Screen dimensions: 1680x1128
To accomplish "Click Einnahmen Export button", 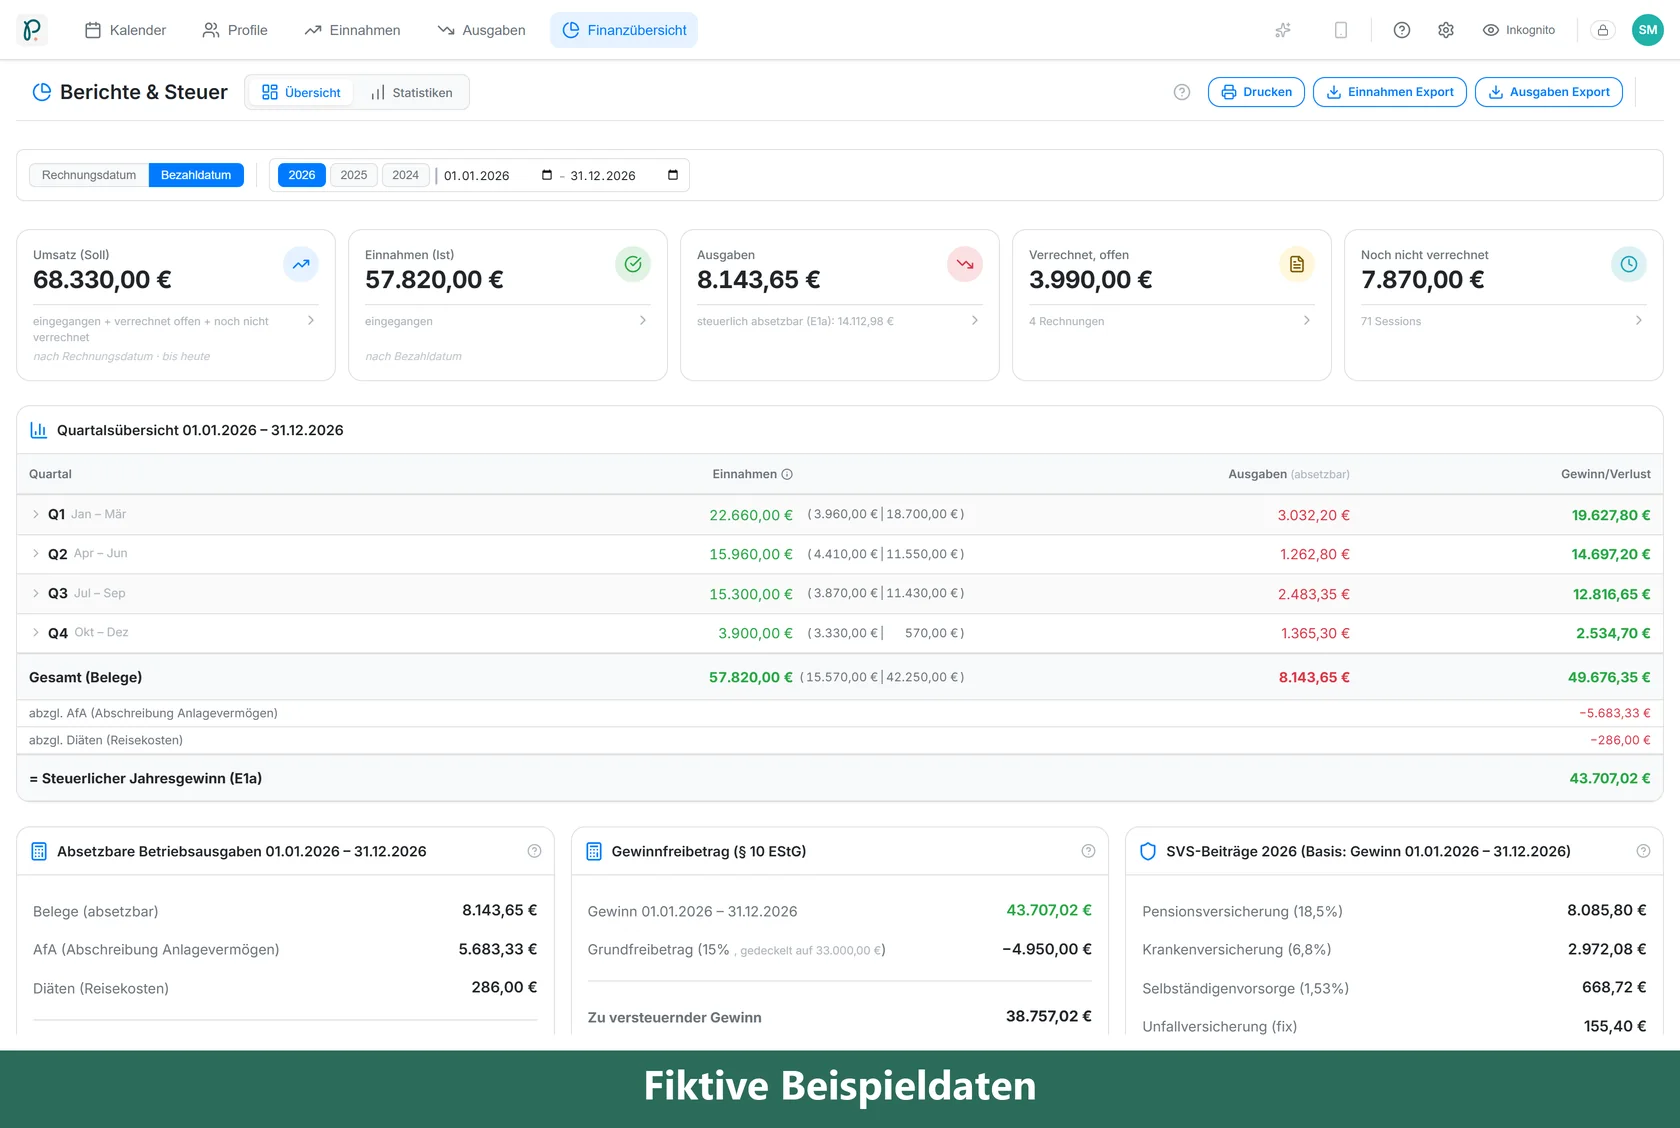I will click(x=1390, y=92).
